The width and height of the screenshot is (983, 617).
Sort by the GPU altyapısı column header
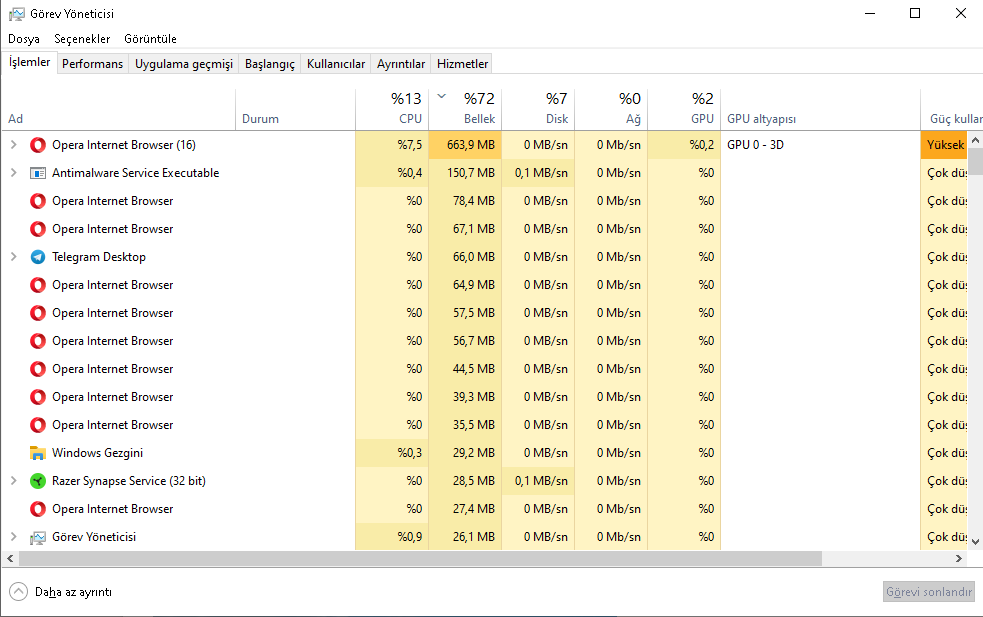(820, 108)
